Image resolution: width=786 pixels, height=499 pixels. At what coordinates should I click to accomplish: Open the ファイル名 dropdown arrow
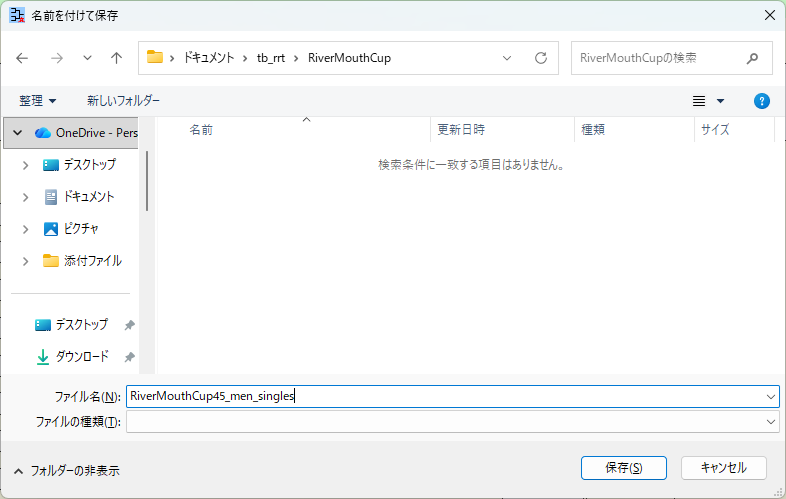pyautogui.click(x=770, y=397)
